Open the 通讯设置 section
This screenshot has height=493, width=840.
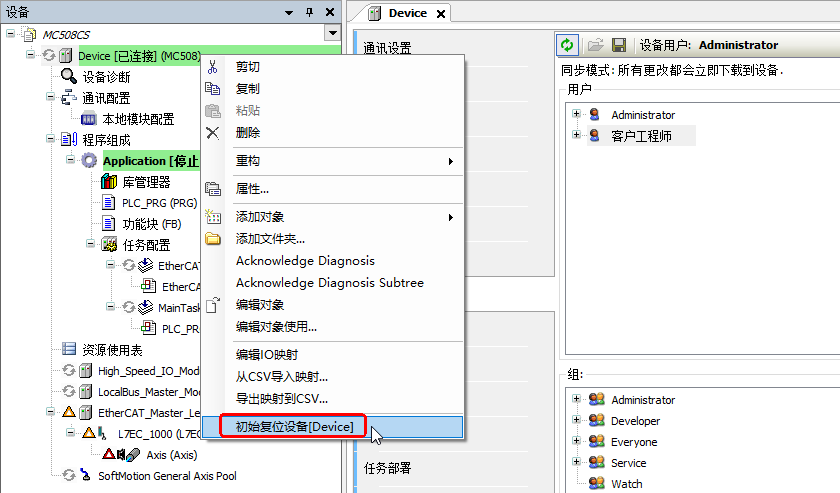coord(387,48)
